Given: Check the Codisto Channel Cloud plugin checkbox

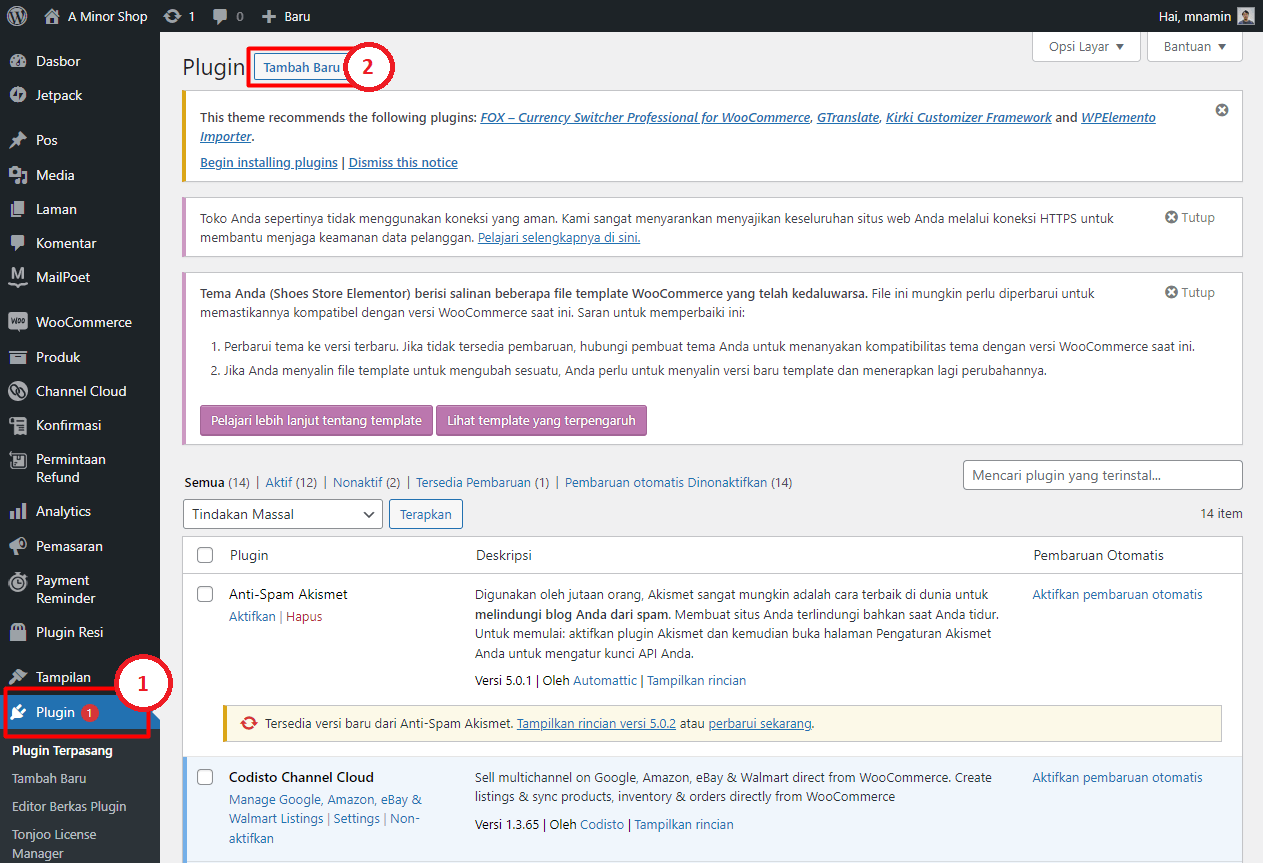Looking at the screenshot, I should tap(205, 777).
